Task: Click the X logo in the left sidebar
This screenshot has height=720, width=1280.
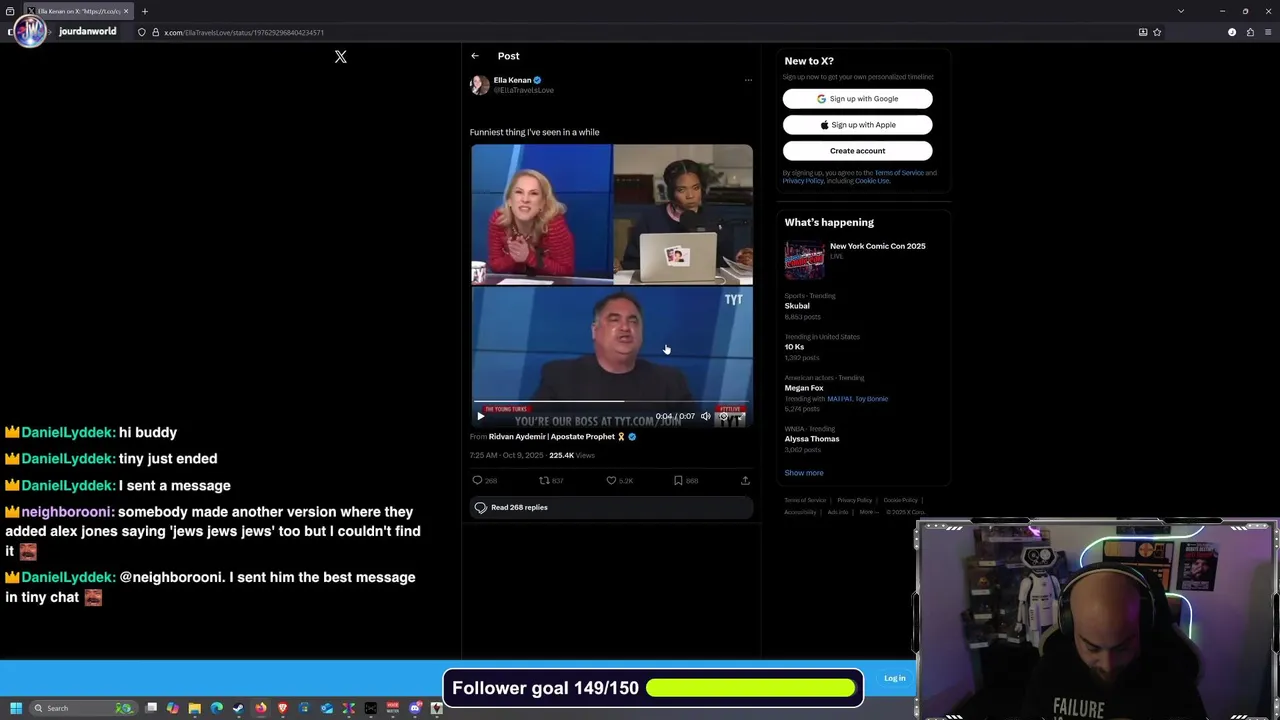Action: click(341, 57)
